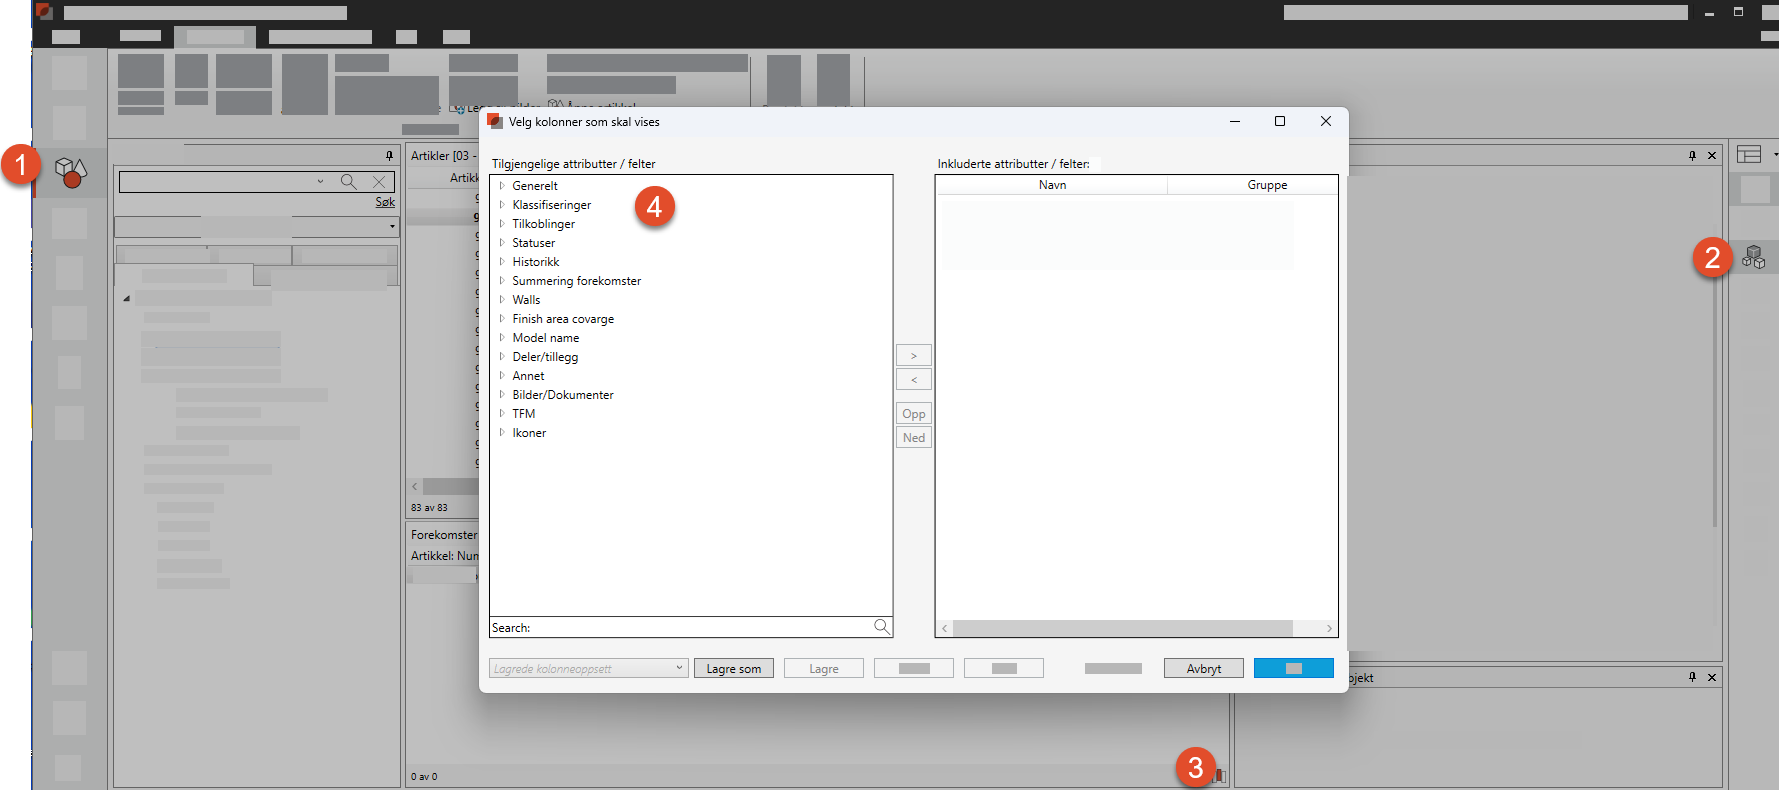Expand the Bilder/Dokumenter tree node
Screen dimensions: 1779x790
502,395
